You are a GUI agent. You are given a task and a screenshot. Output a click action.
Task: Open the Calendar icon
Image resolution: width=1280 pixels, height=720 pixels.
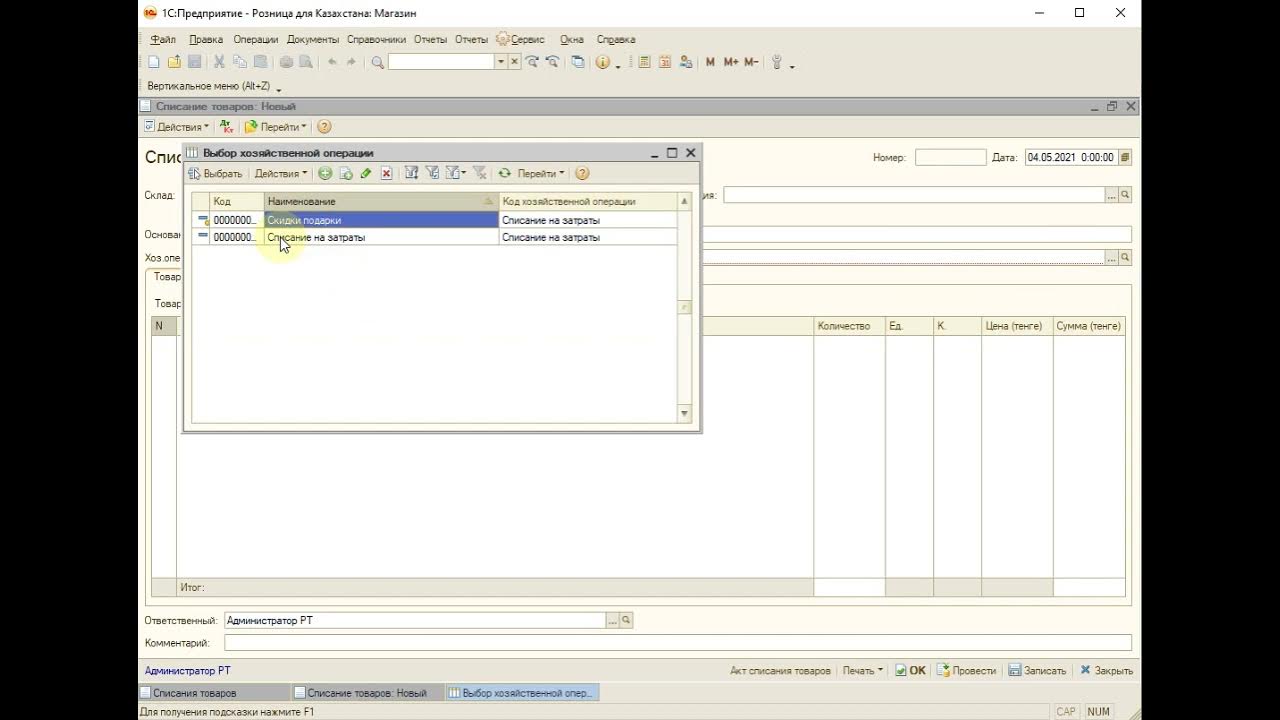coord(665,62)
